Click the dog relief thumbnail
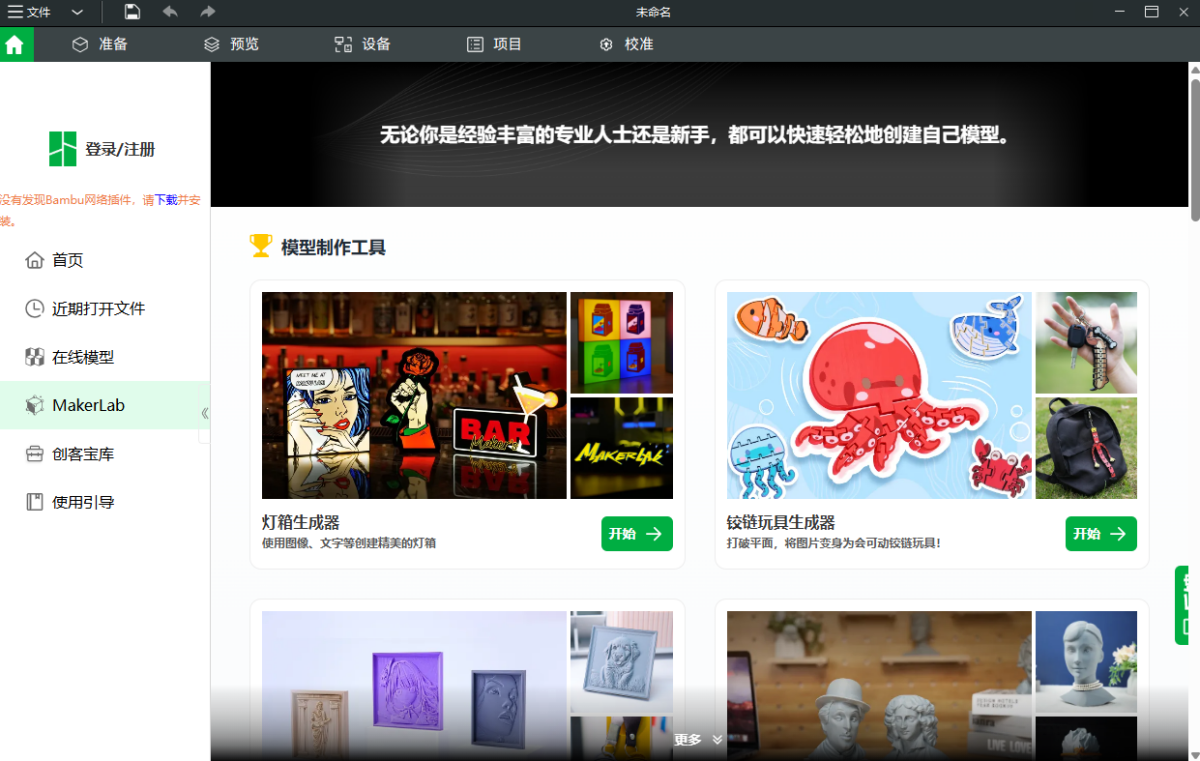1200x761 pixels. point(621,662)
